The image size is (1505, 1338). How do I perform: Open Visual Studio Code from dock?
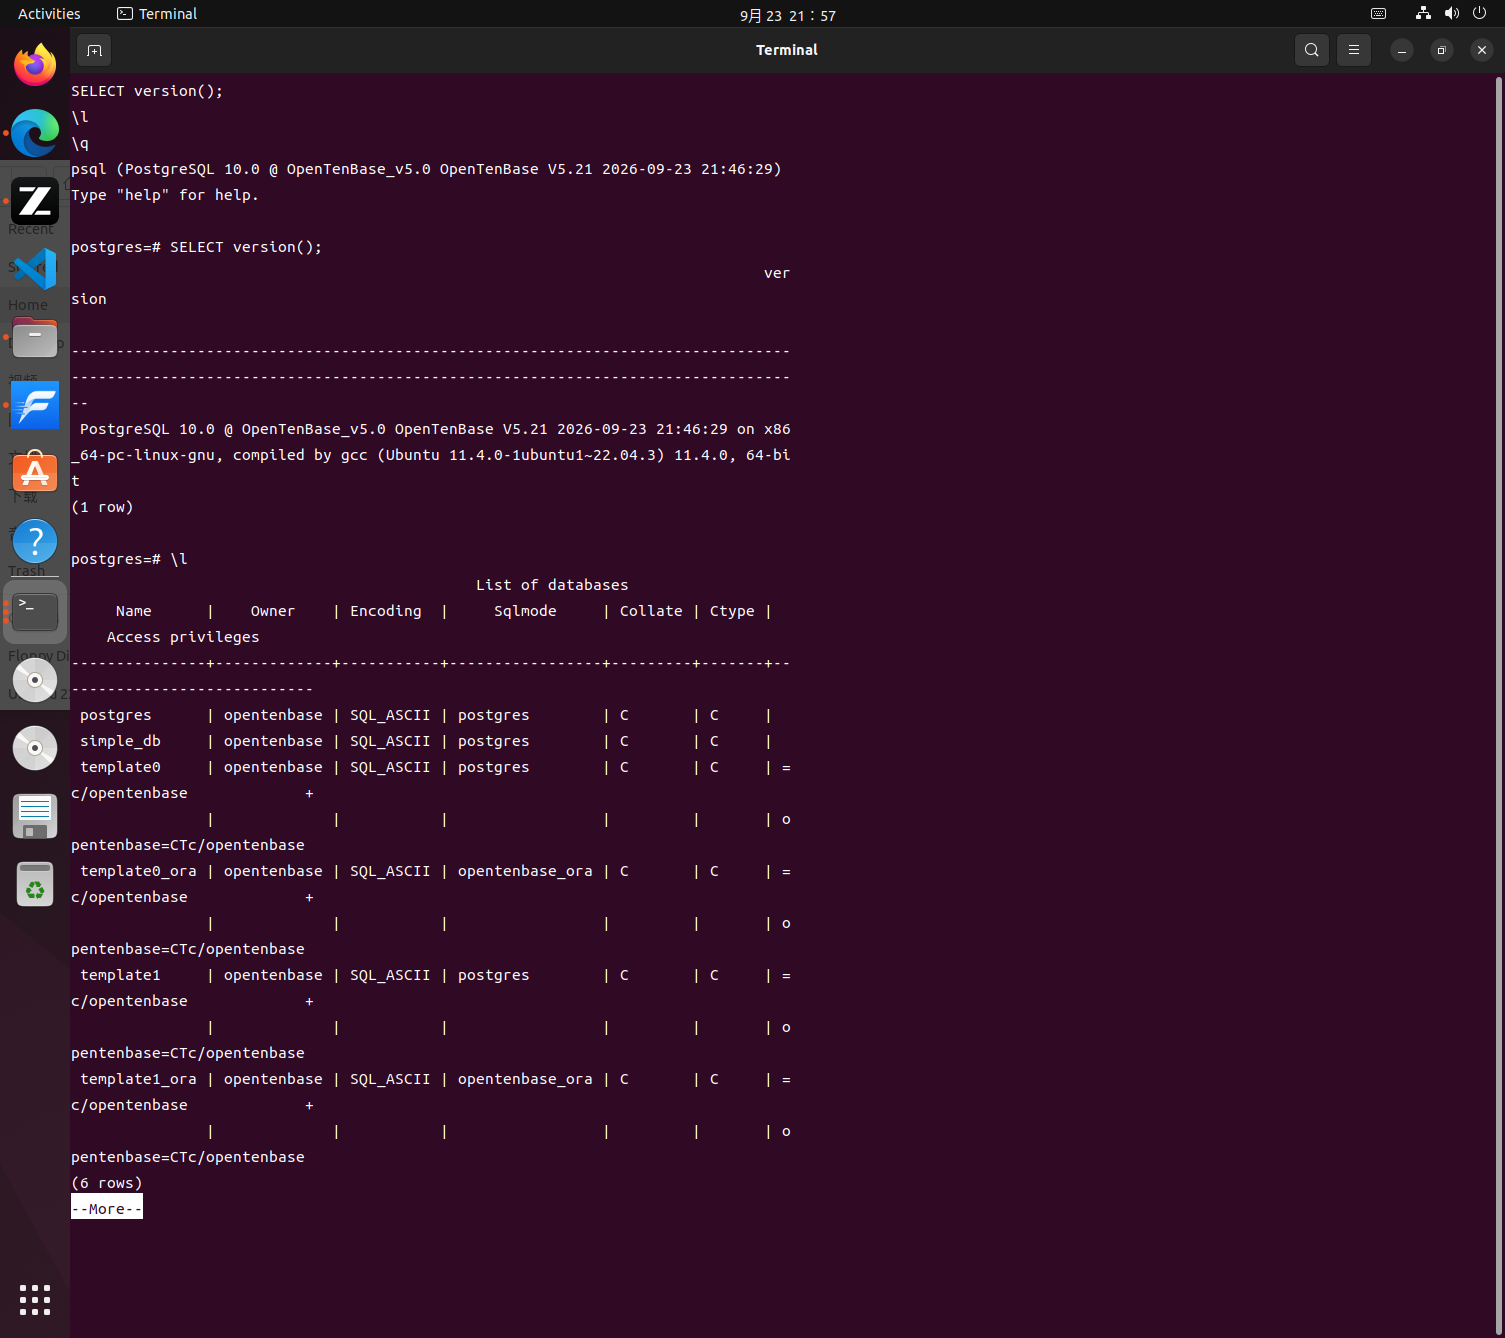[x=35, y=269]
